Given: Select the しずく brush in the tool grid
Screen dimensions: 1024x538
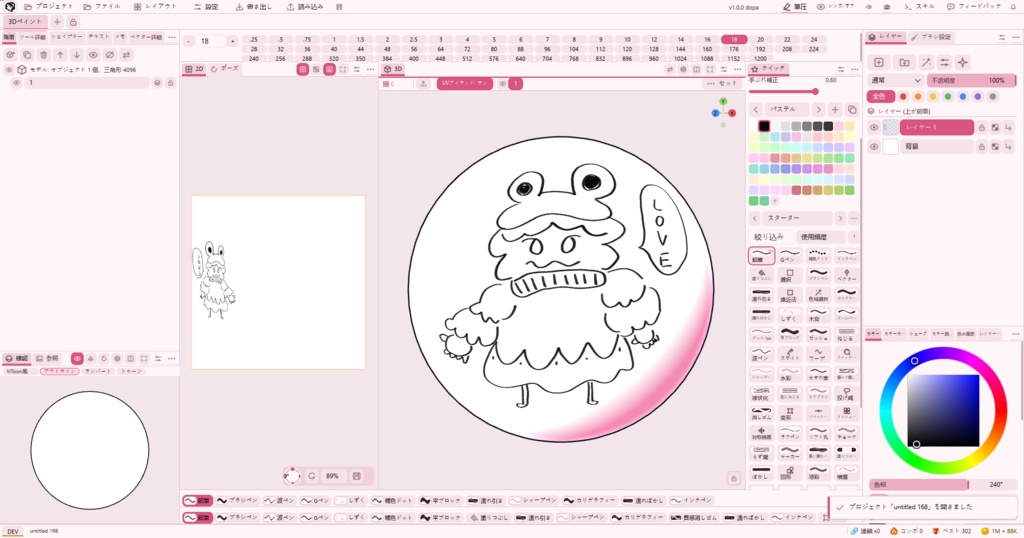Looking at the screenshot, I should 790,314.
